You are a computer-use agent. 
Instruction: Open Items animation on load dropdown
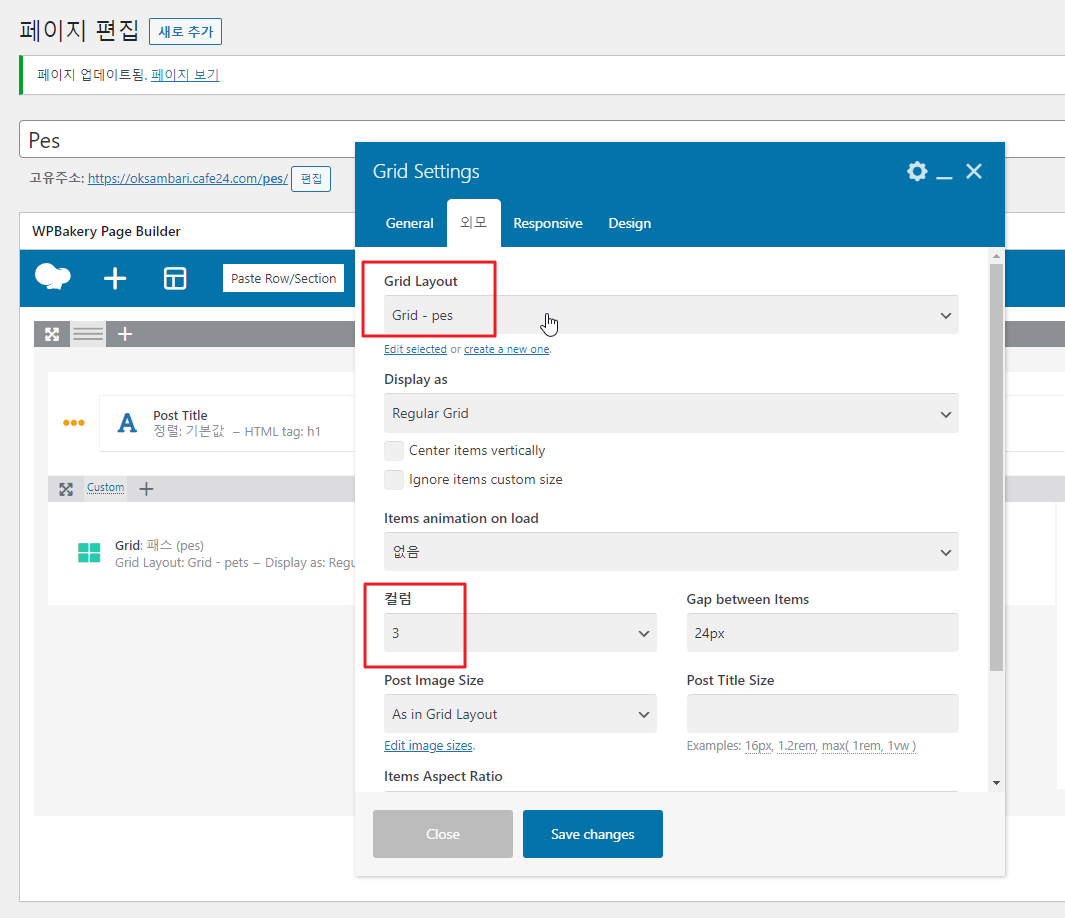click(671, 552)
